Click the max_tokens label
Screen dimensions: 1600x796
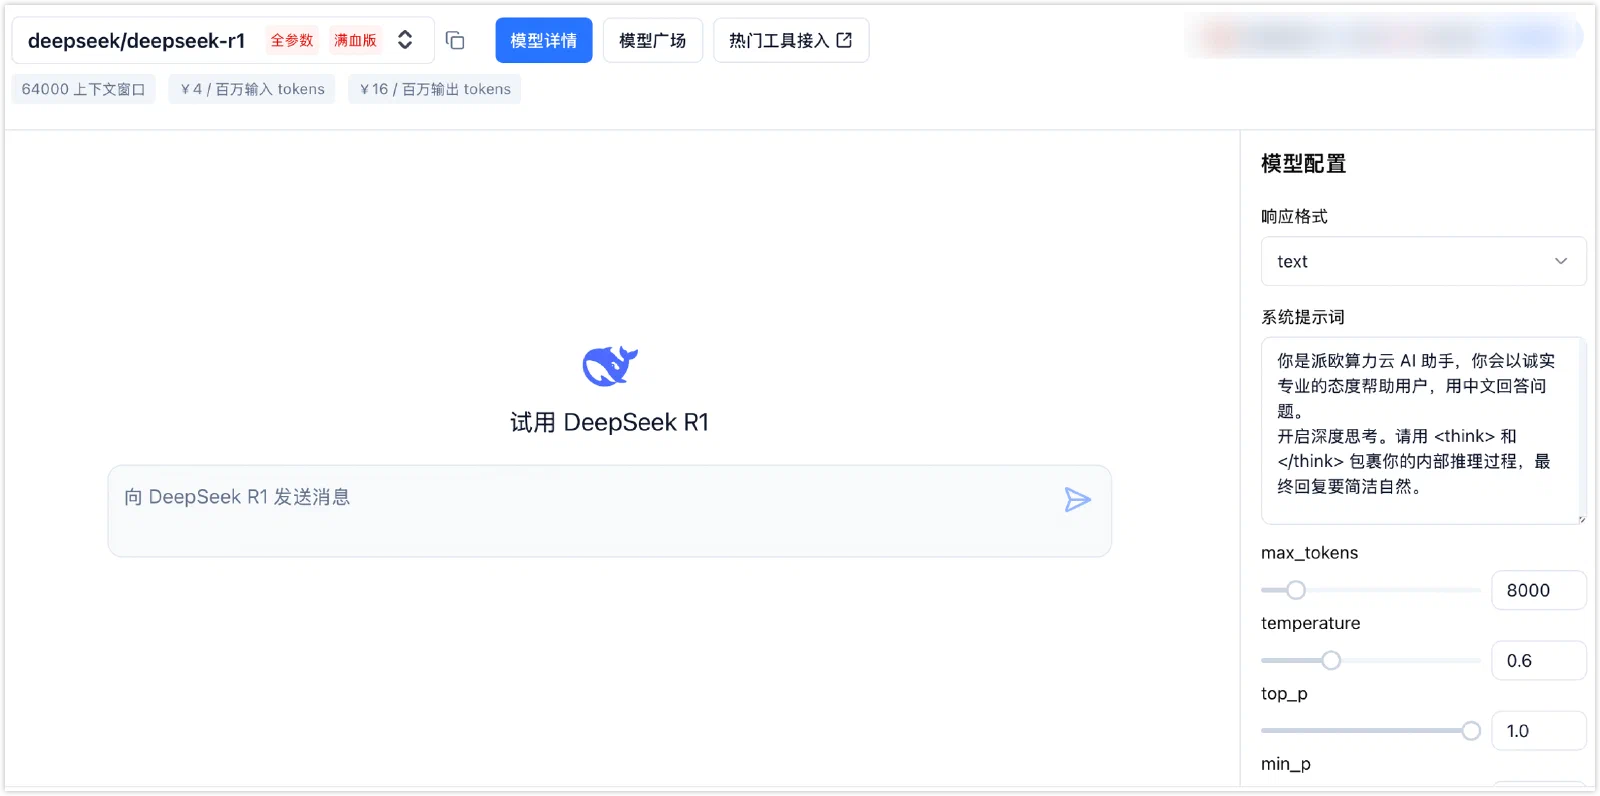(x=1310, y=553)
